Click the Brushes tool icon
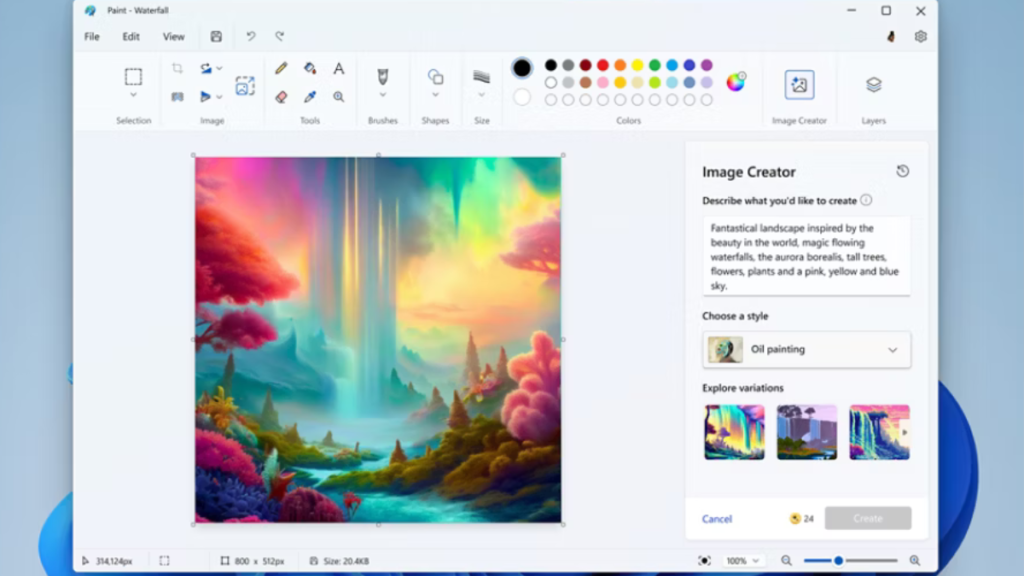The height and width of the screenshot is (576, 1024). [383, 77]
